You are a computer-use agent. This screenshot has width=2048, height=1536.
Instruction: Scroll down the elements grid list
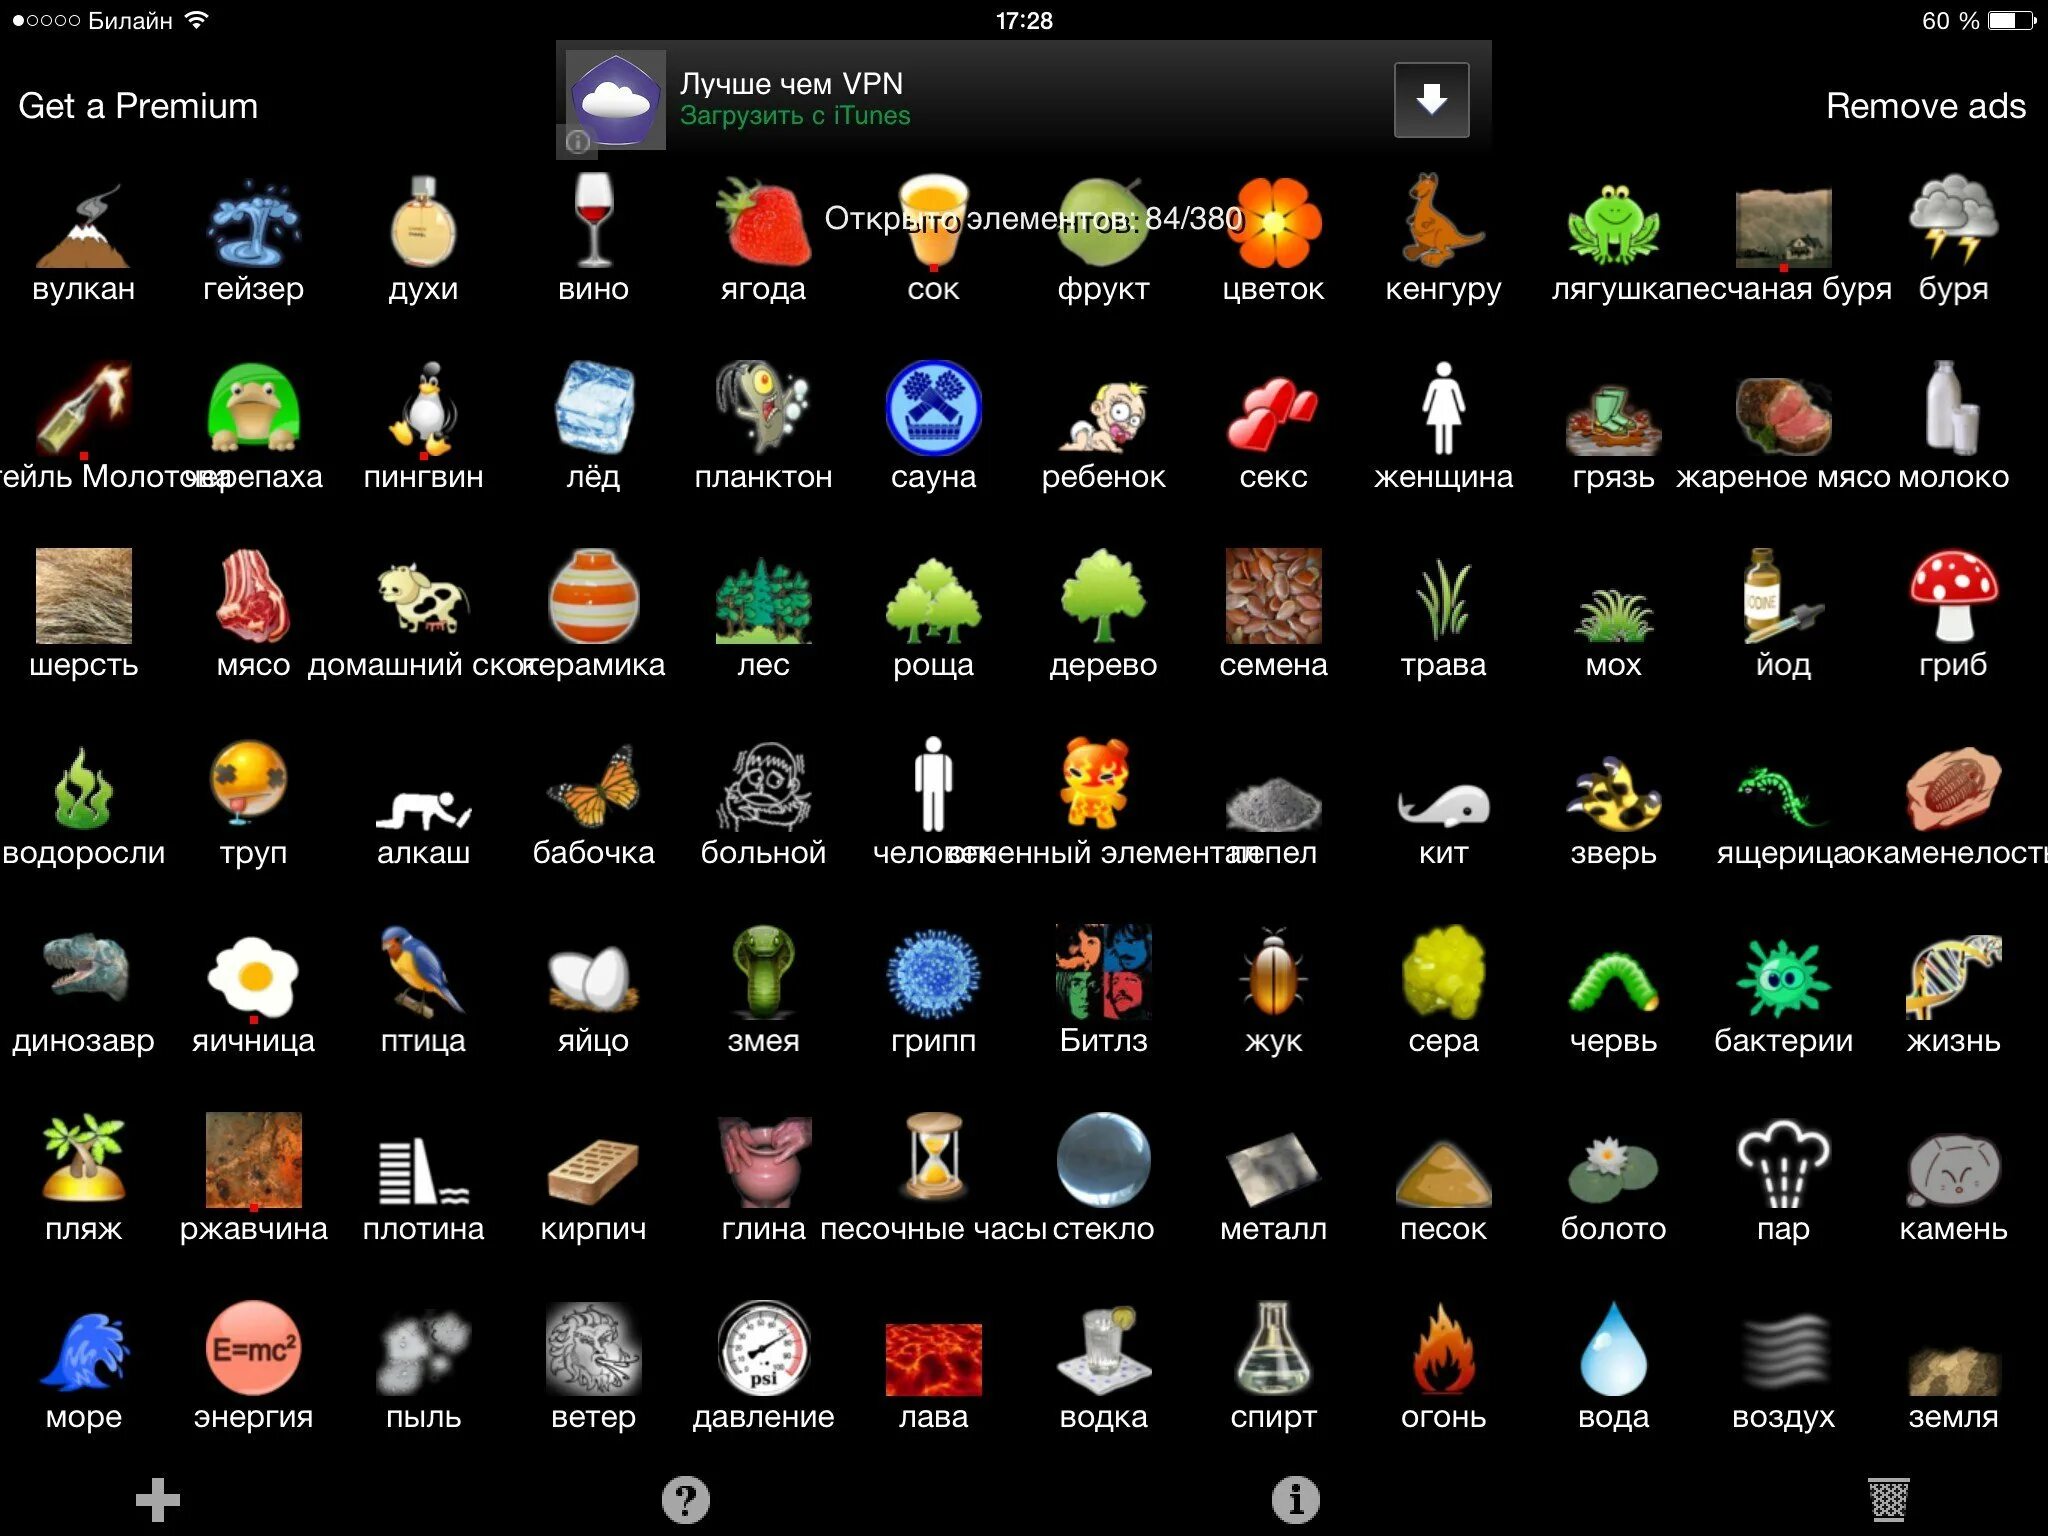click(x=1024, y=807)
